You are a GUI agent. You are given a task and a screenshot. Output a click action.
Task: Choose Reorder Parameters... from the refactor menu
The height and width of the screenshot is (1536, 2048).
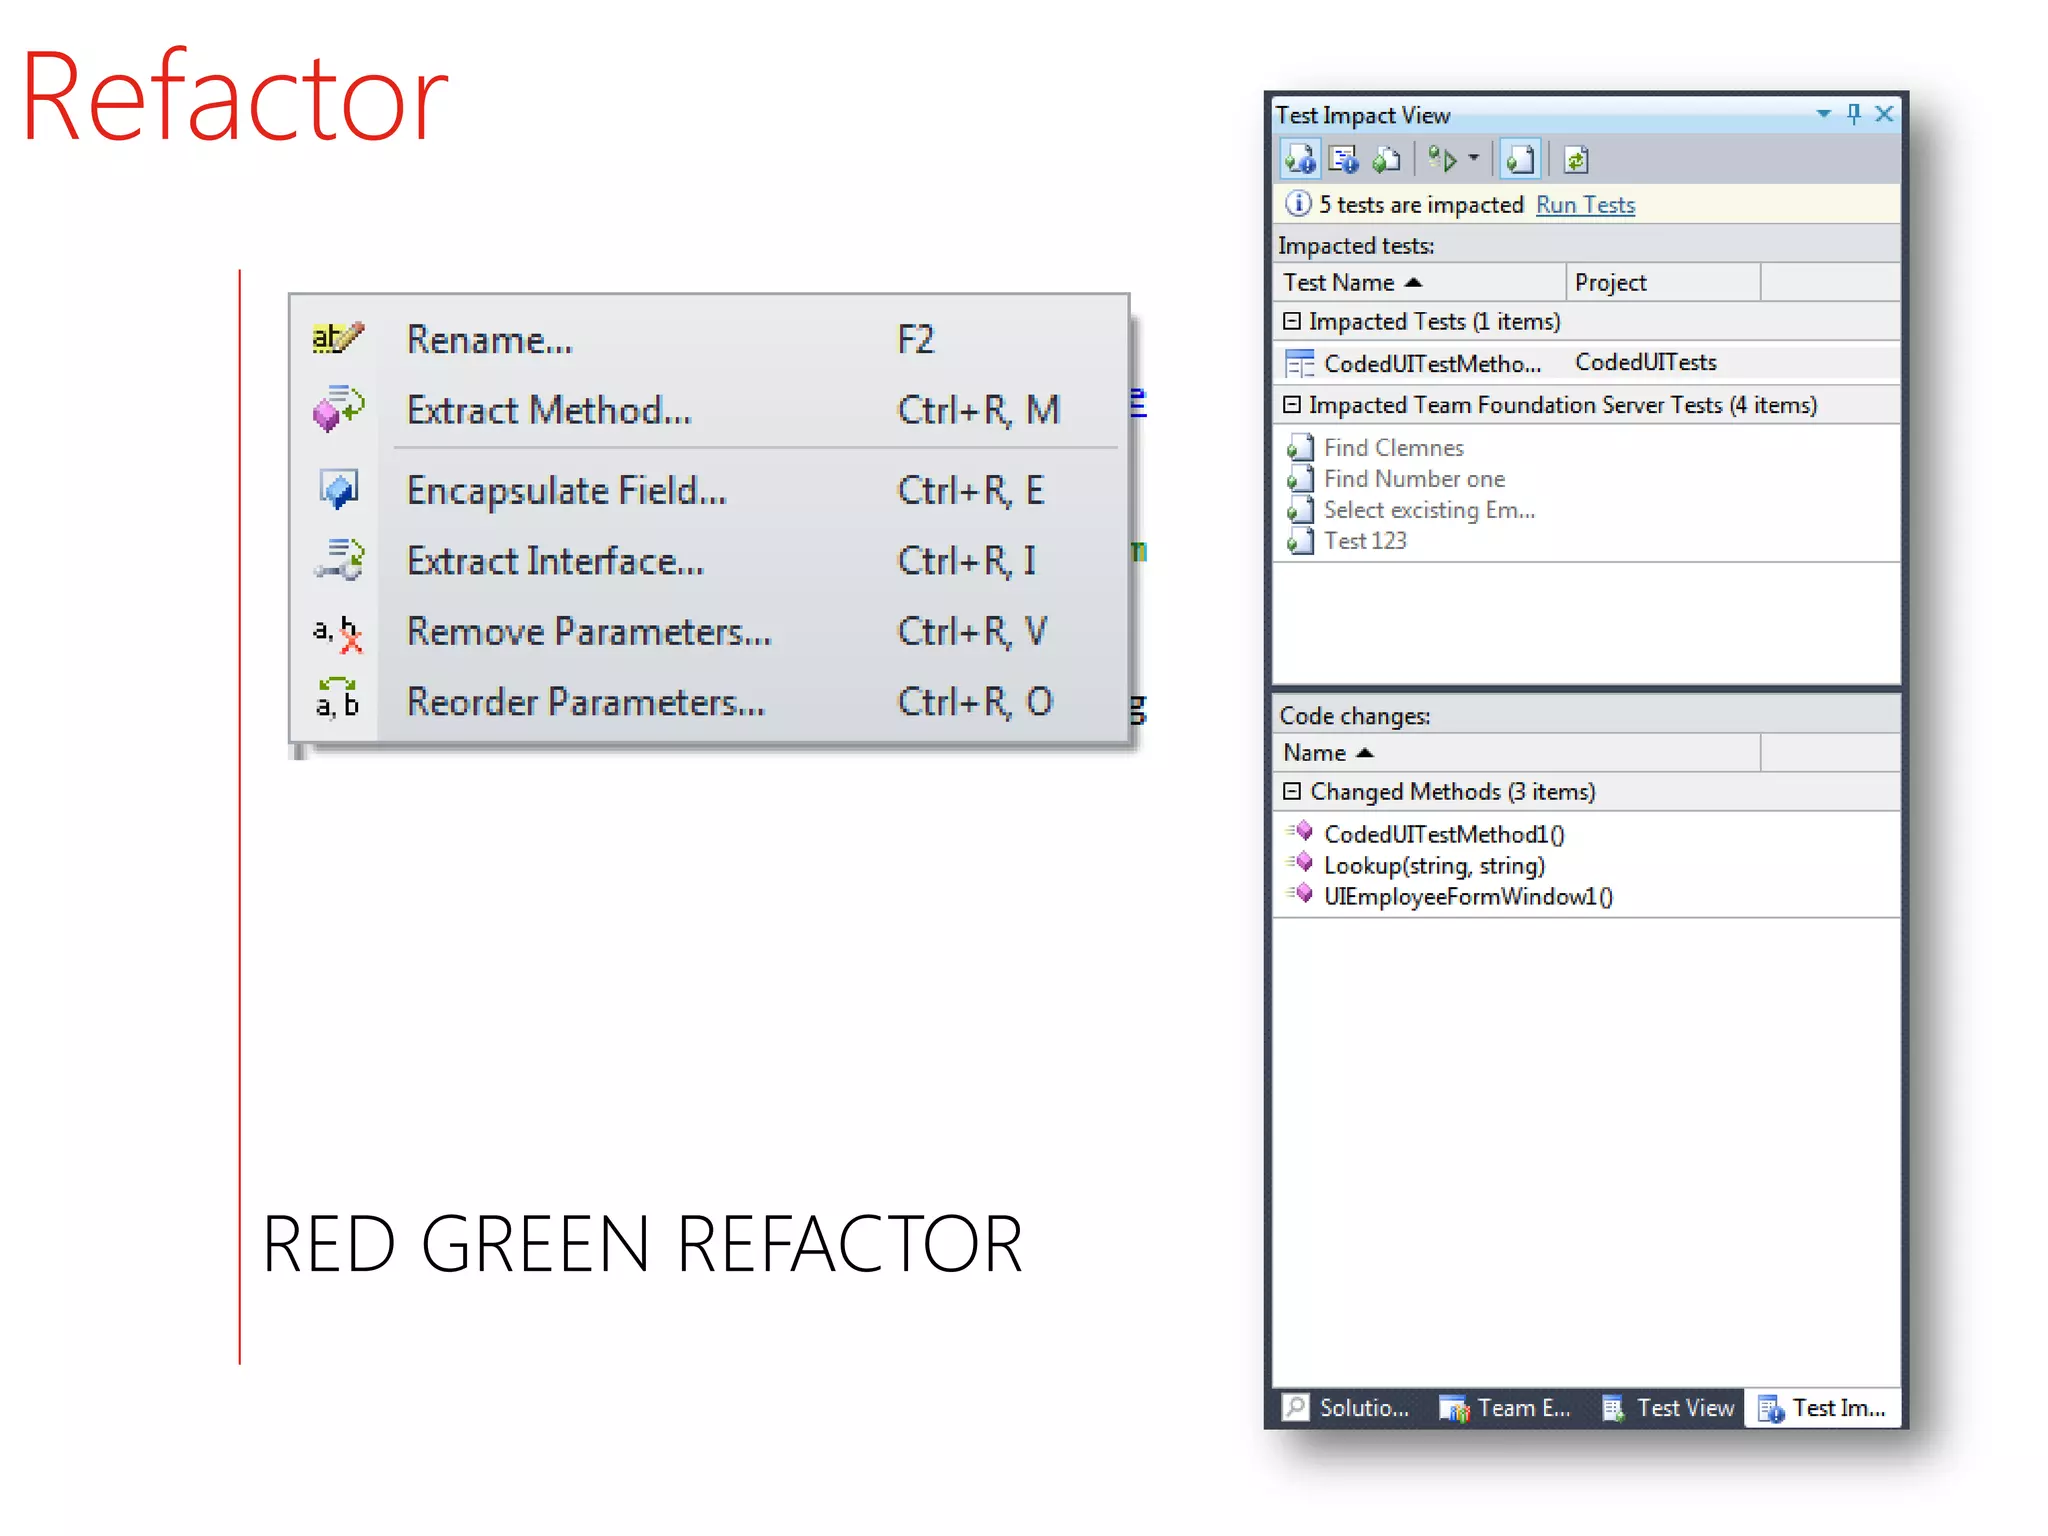(x=710, y=702)
